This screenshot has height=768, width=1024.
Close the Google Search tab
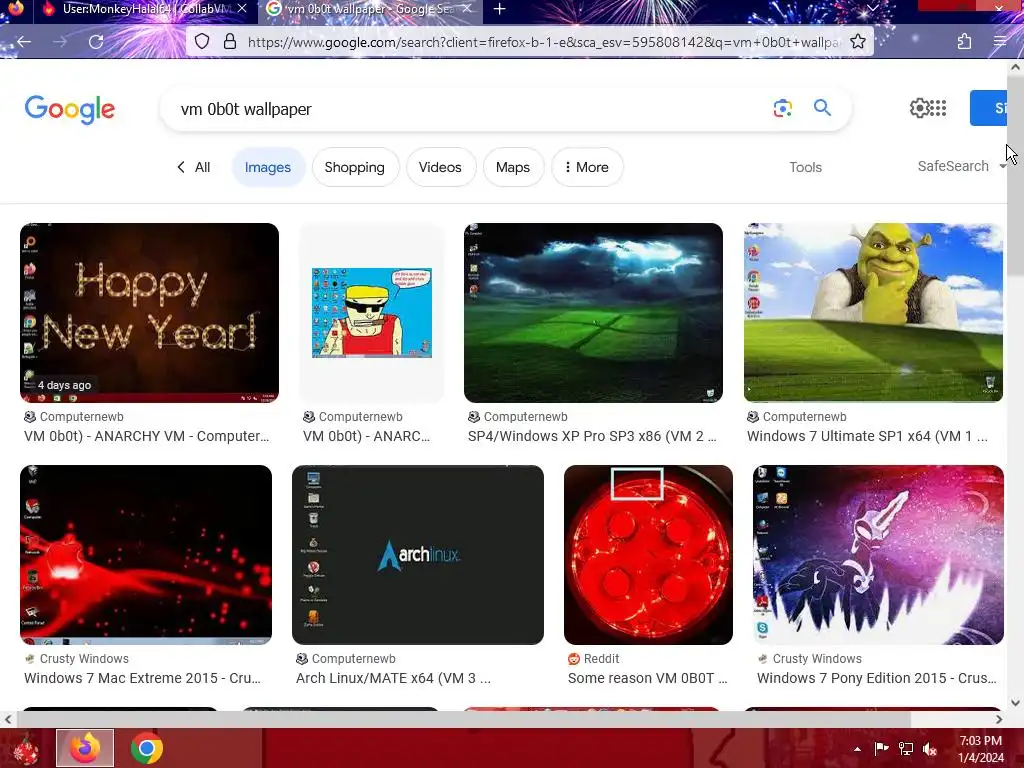pos(467,9)
